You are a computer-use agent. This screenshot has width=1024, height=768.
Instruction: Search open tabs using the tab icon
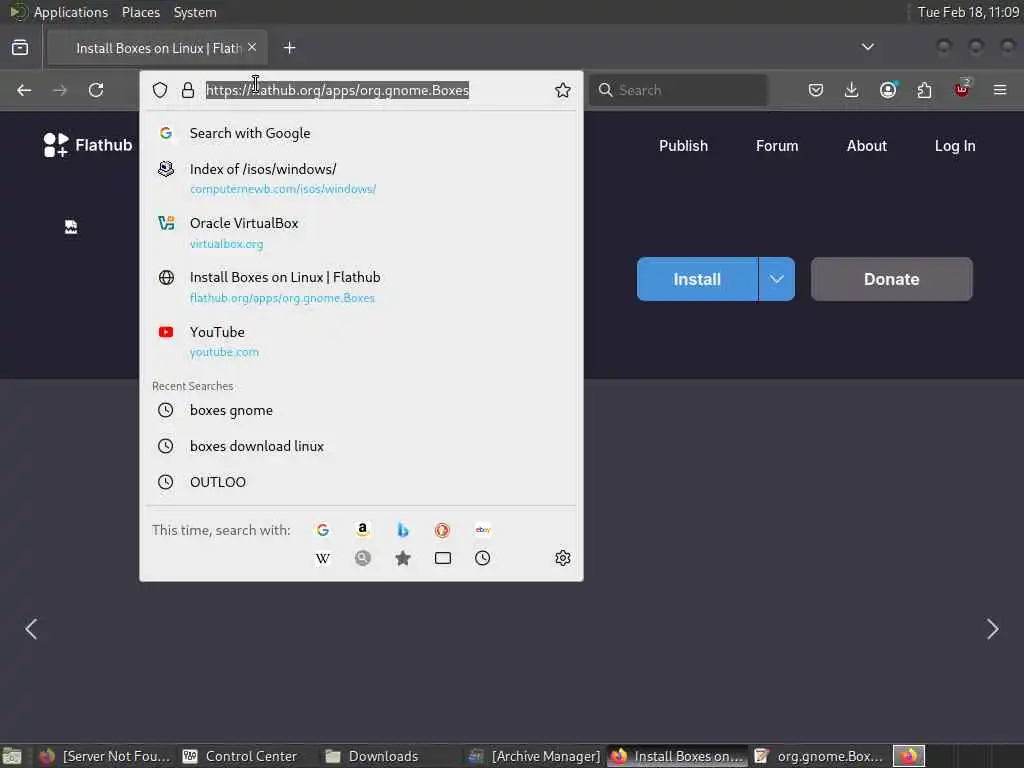[x=443, y=558]
